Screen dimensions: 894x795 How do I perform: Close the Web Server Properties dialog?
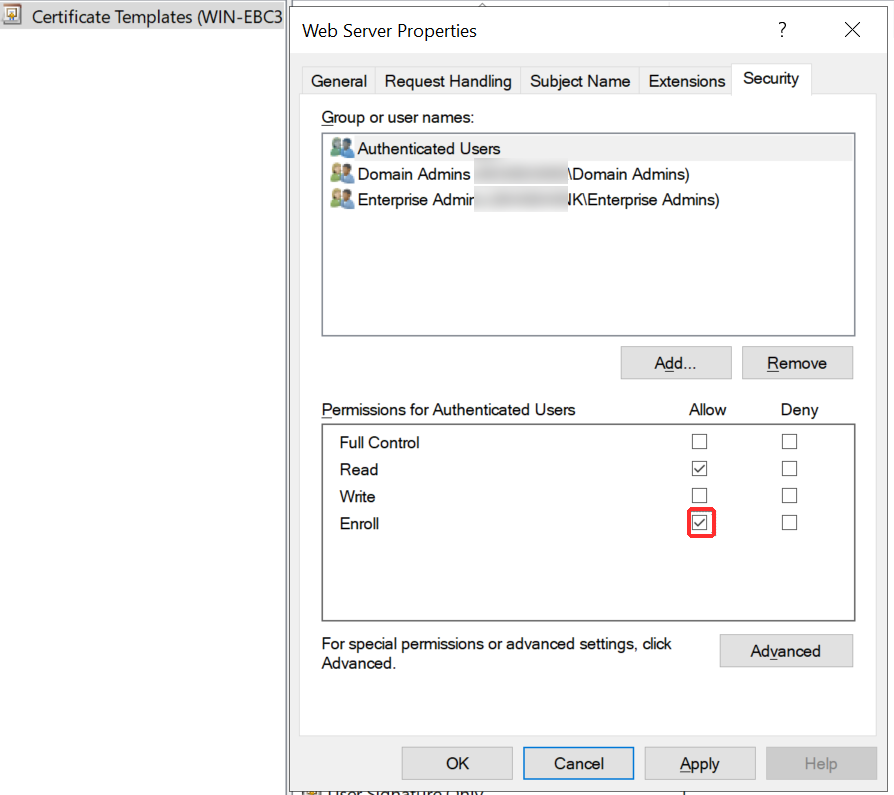852,30
